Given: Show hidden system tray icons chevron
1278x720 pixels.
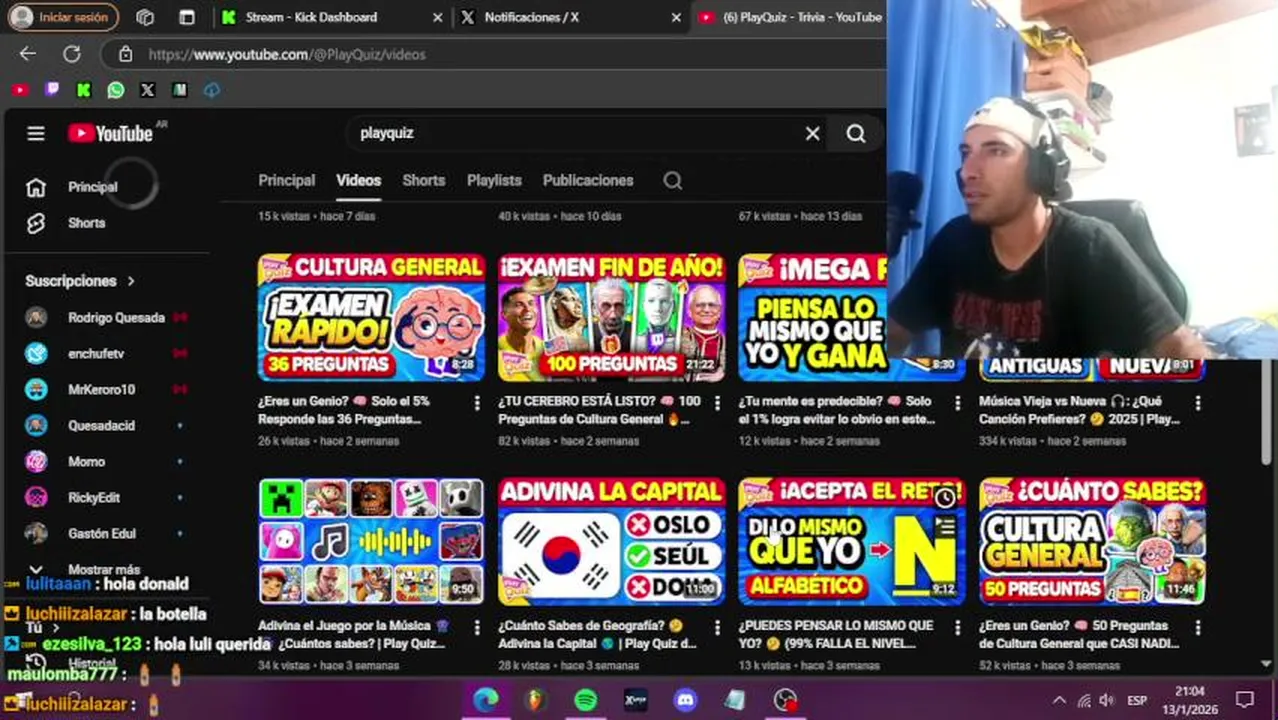Looking at the screenshot, I should pos(1059,700).
